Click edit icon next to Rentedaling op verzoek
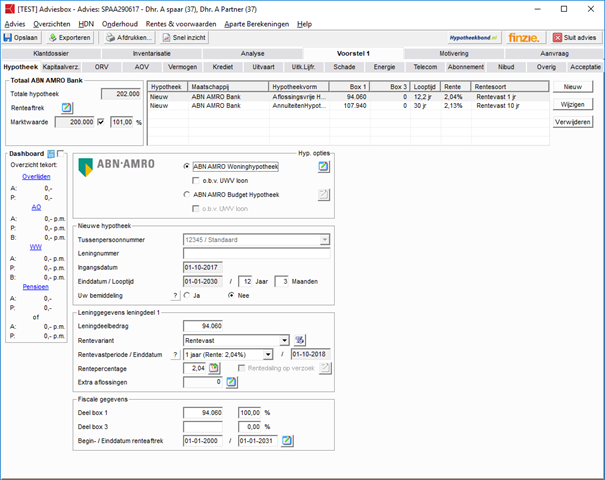 (x=325, y=368)
